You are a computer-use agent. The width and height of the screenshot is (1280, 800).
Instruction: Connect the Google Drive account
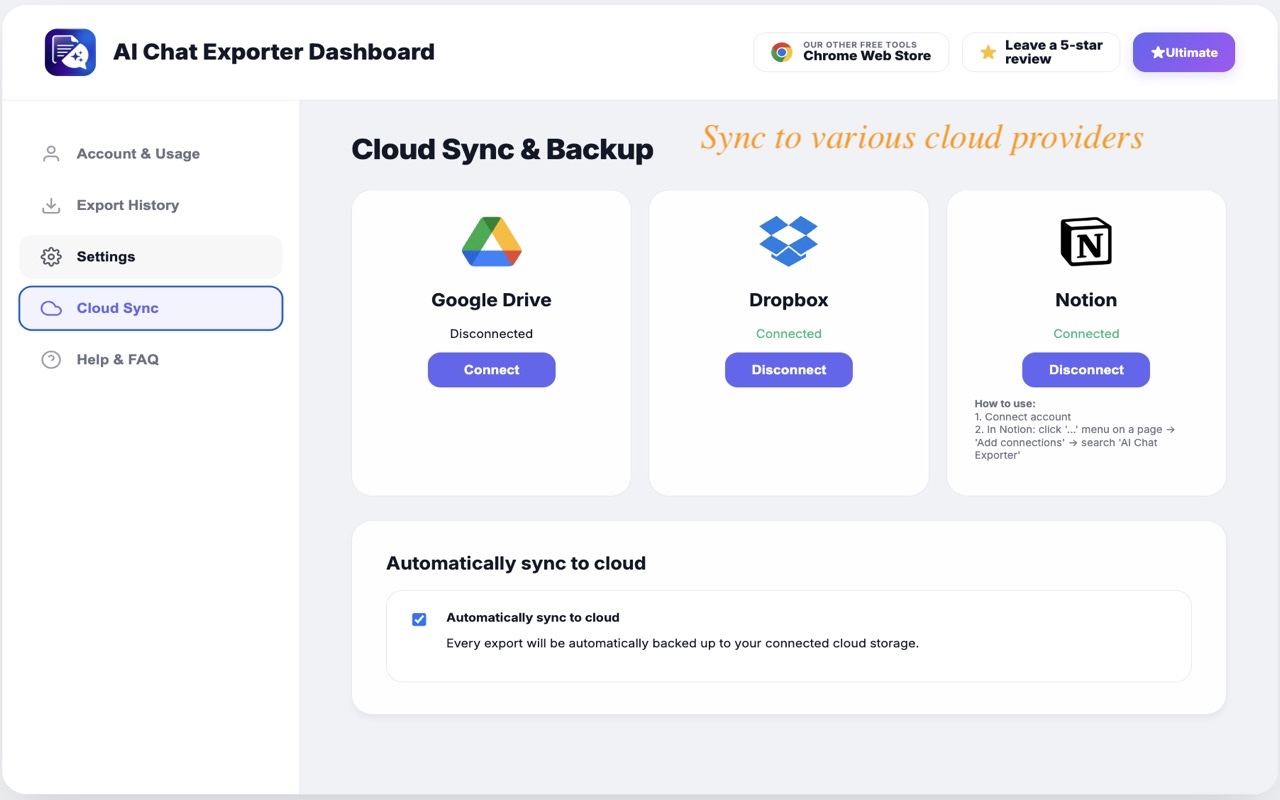coord(491,370)
